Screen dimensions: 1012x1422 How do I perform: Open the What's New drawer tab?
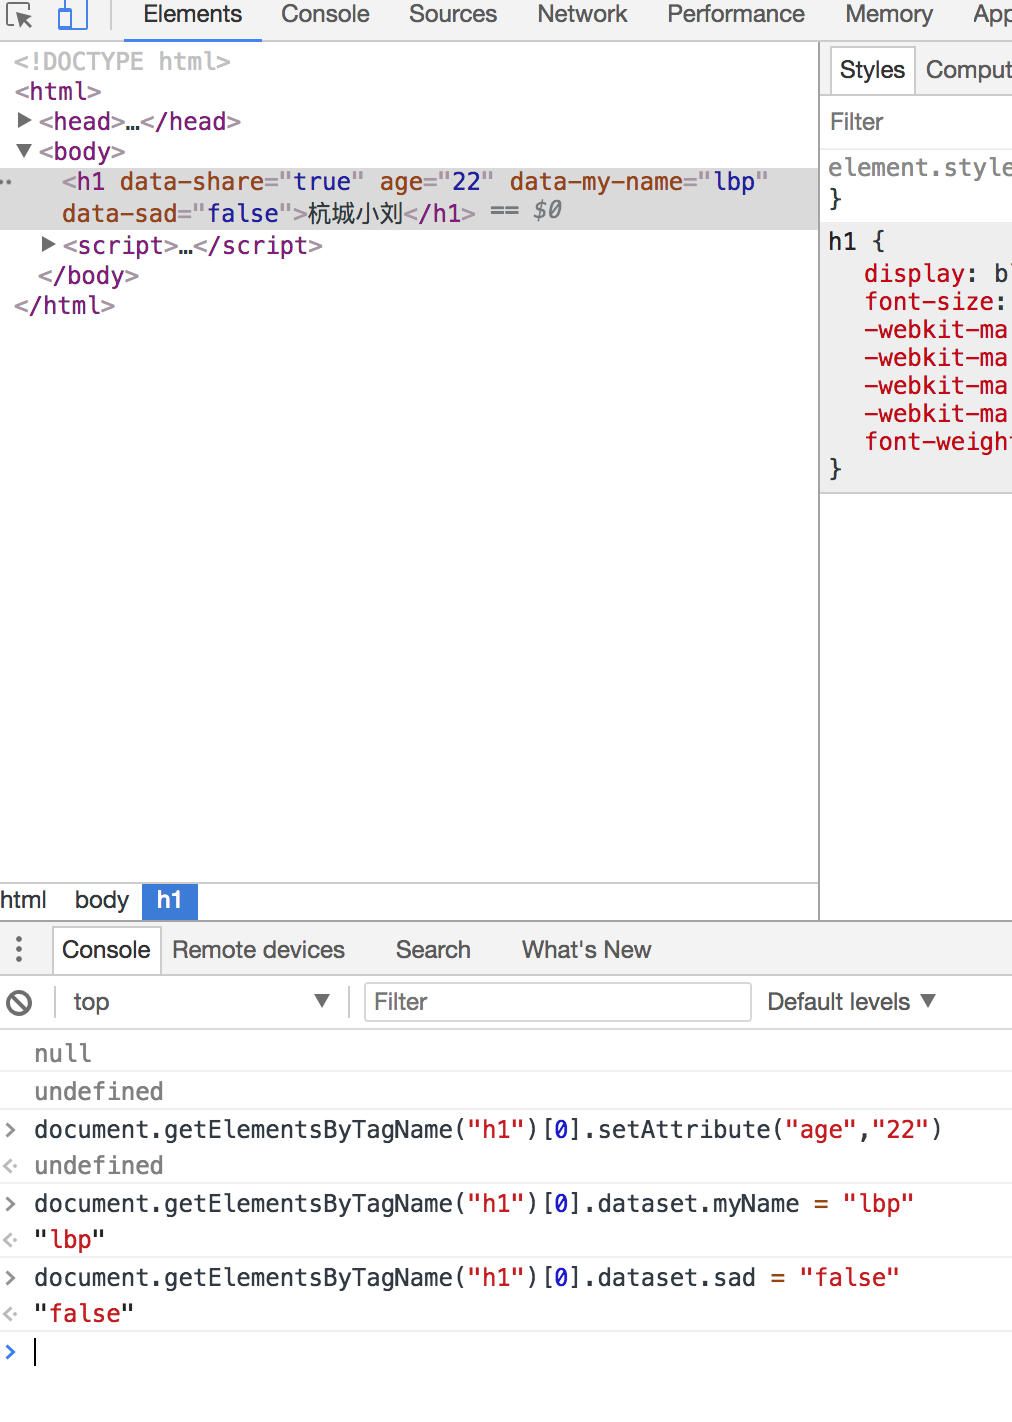click(x=586, y=950)
